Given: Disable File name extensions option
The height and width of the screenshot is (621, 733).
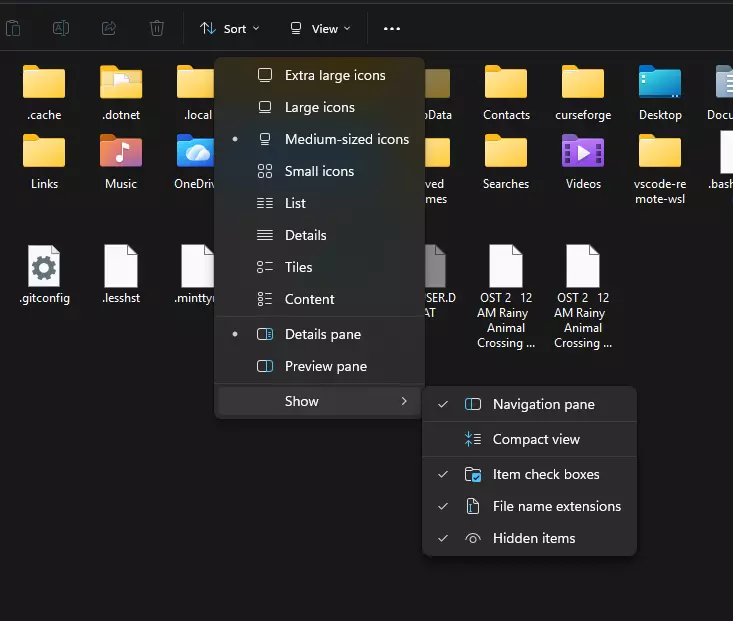Looking at the screenshot, I should (x=556, y=507).
